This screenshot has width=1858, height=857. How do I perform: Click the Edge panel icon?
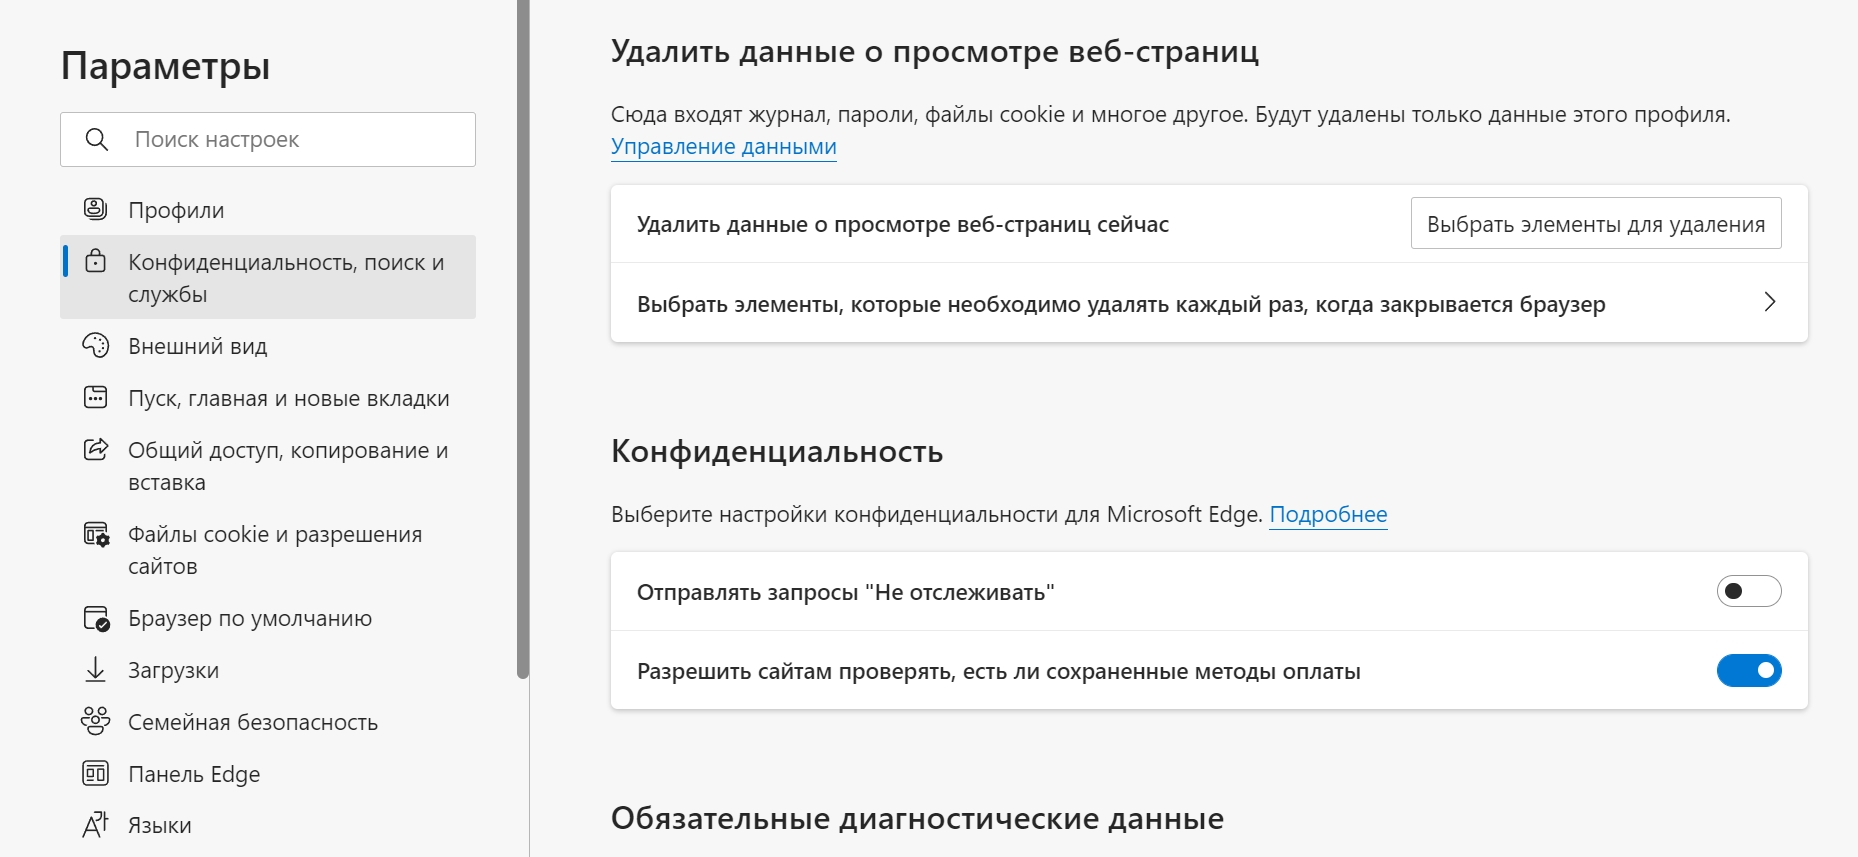pyautogui.click(x=95, y=773)
